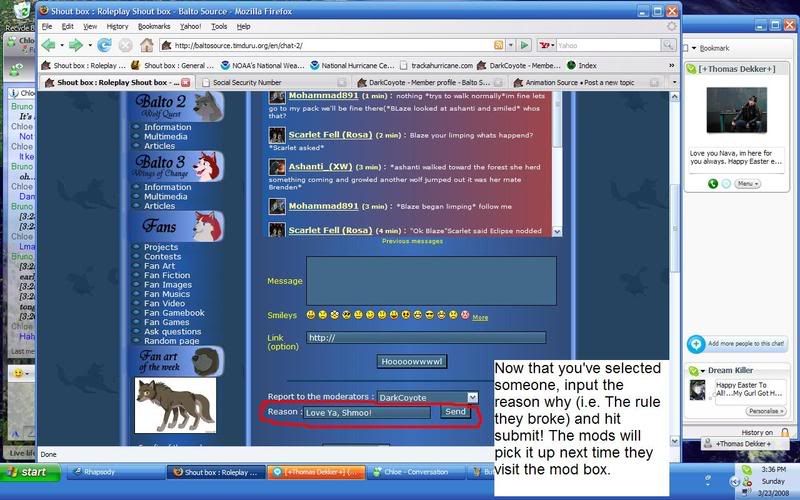This screenshot has height=500, width=800.
Task: Go back using the green Back arrow
Action: [x=48, y=45]
